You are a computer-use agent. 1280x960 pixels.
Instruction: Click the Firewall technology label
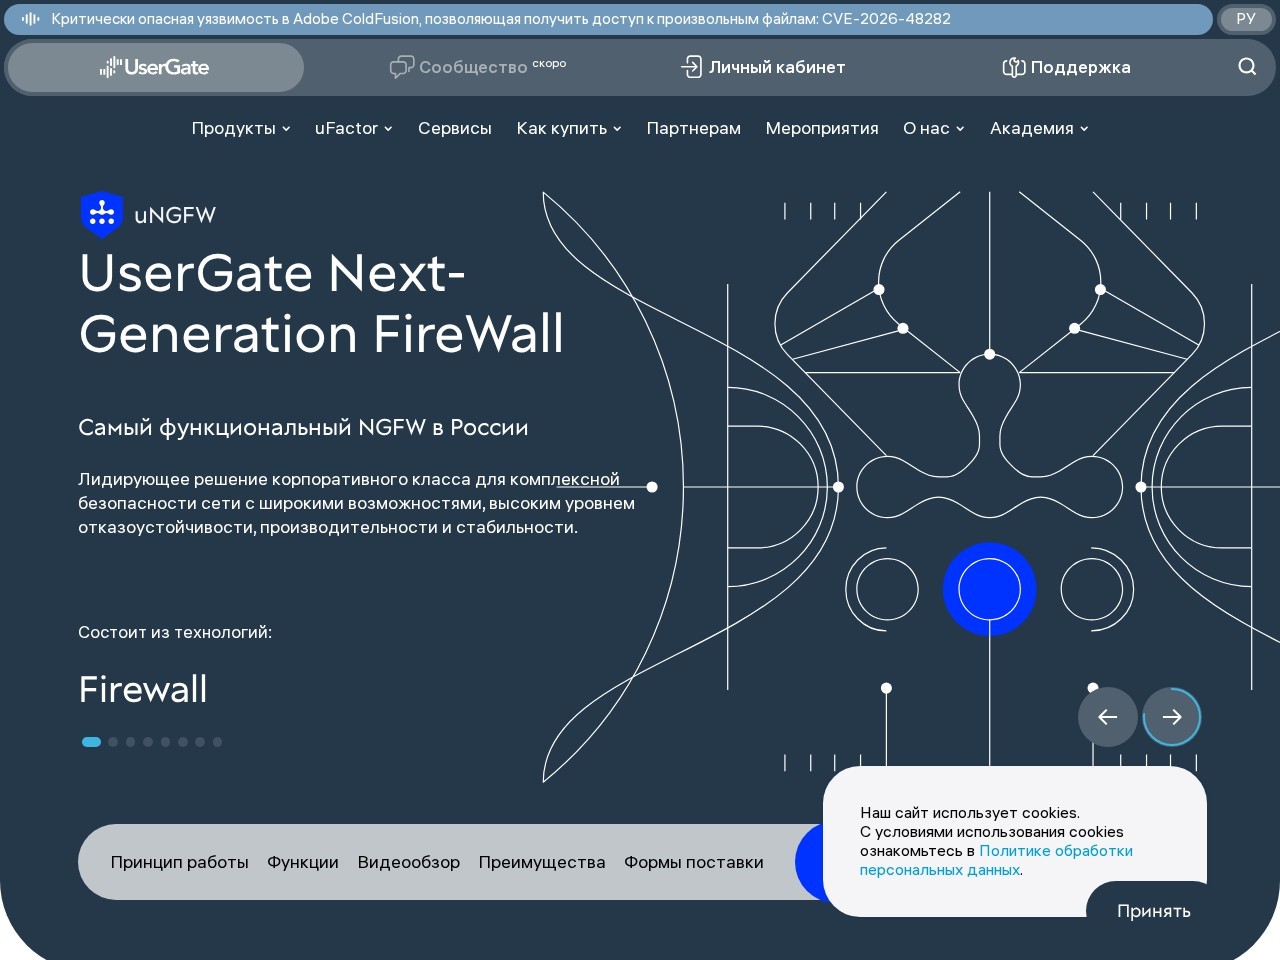coord(143,689)
